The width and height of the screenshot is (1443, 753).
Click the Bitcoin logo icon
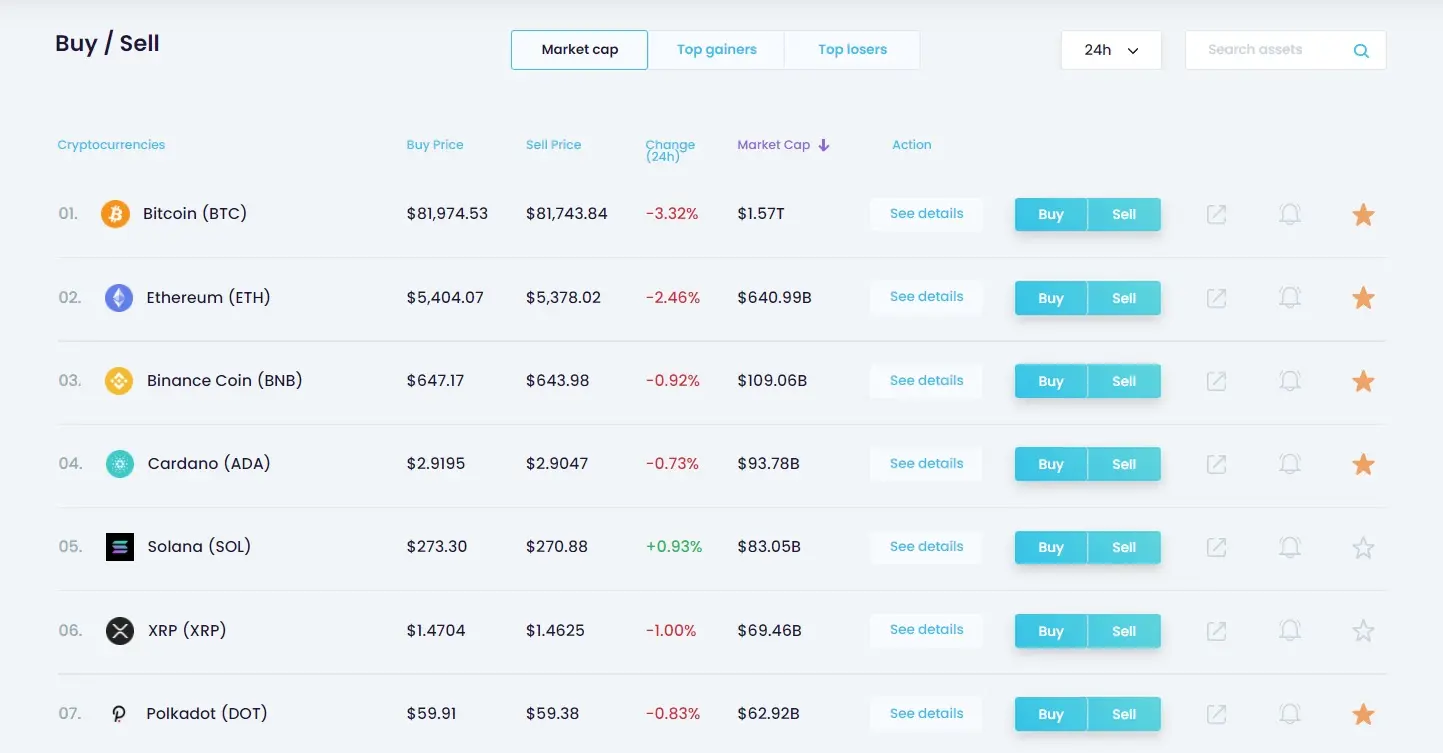pos(116,214)
